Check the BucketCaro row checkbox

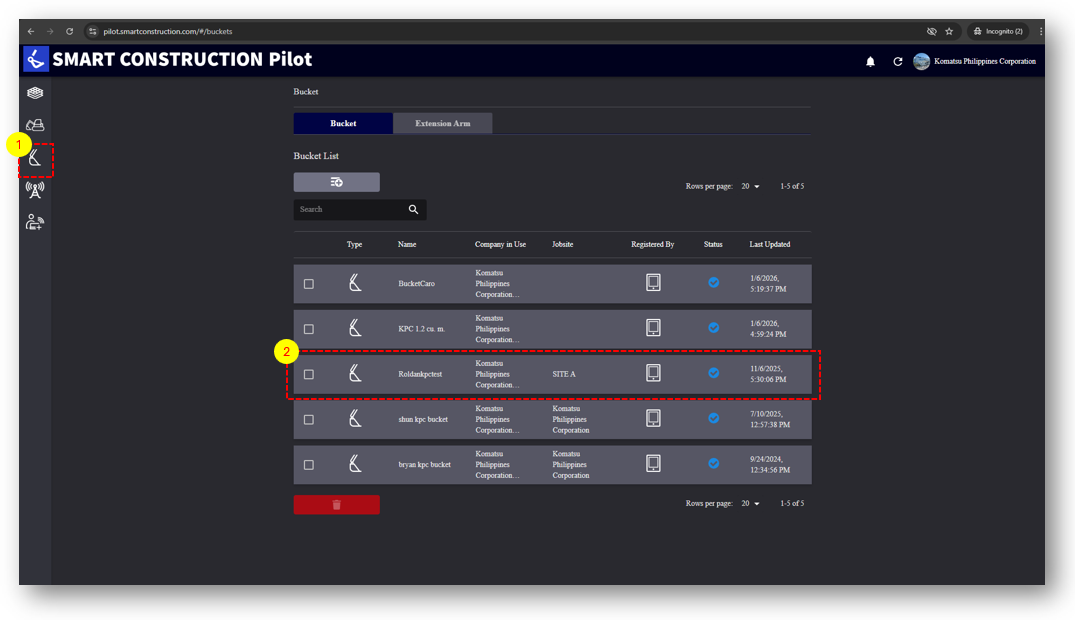point(309,284)
